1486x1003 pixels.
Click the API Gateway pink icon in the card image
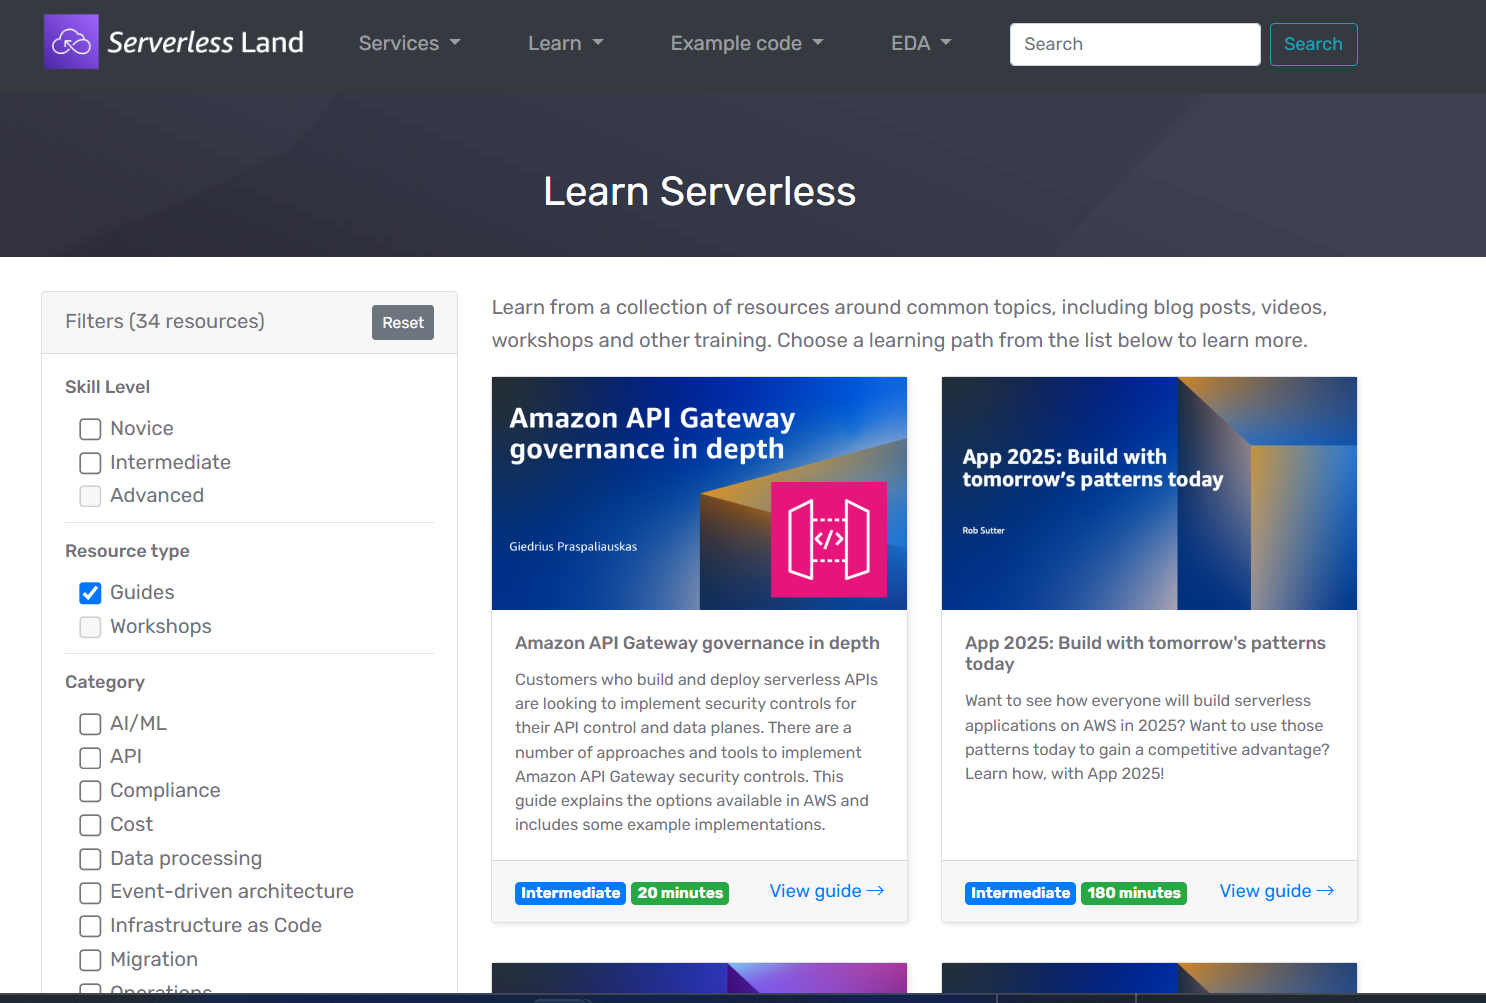[x=829, y=539]
